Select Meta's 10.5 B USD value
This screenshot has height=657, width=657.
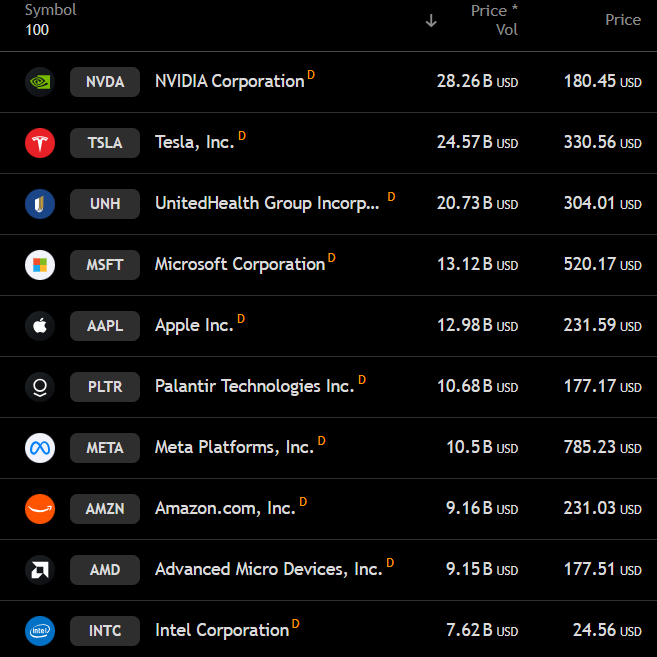pyautogui.click(x=482, y=447)
